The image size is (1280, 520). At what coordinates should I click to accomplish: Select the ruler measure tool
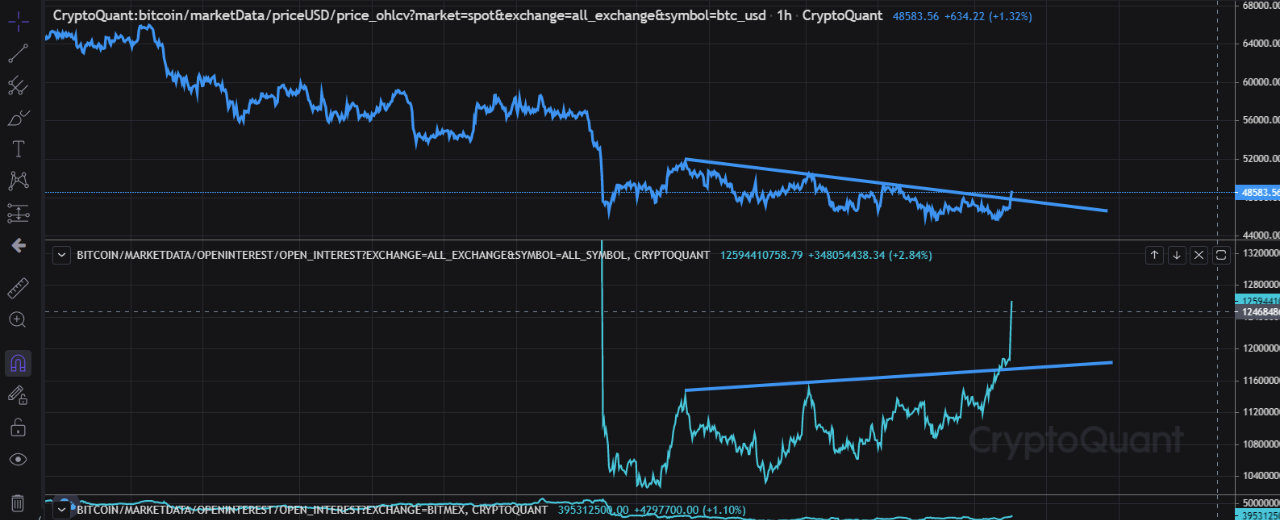(18, 289)
